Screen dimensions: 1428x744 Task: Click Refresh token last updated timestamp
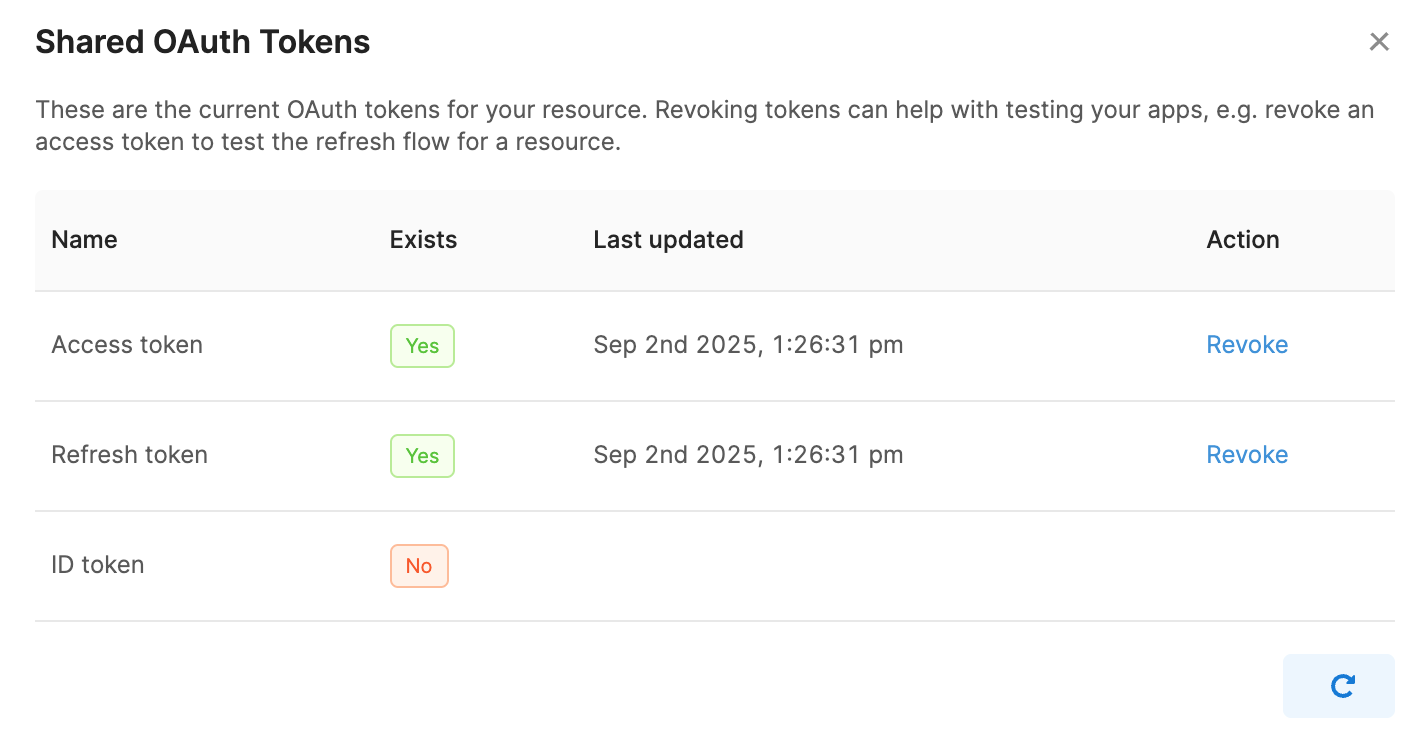[748, 455]
